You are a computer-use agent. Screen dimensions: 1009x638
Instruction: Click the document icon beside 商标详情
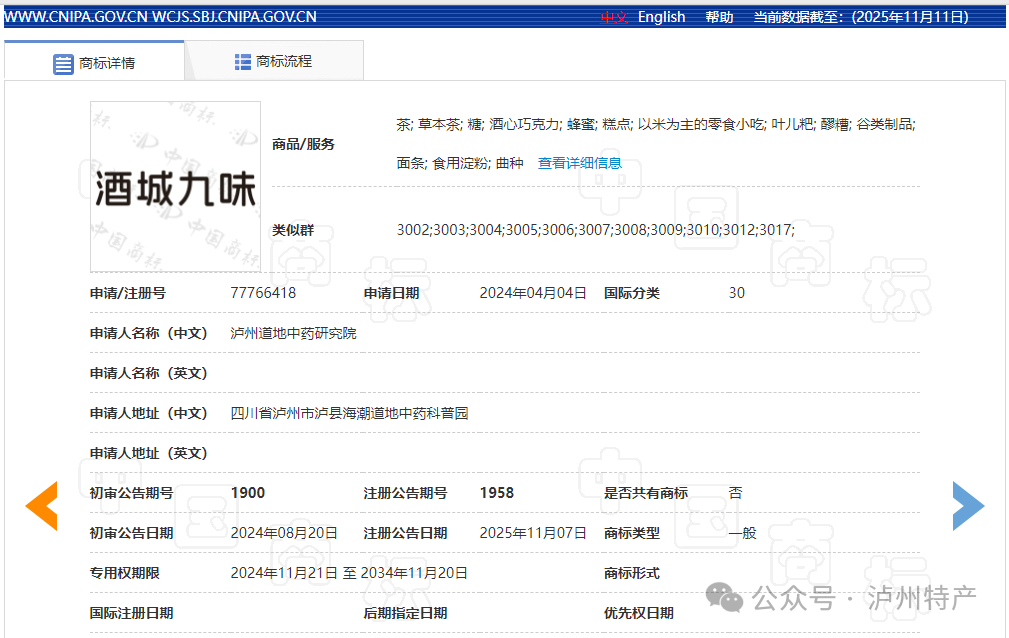click(63, 63)
